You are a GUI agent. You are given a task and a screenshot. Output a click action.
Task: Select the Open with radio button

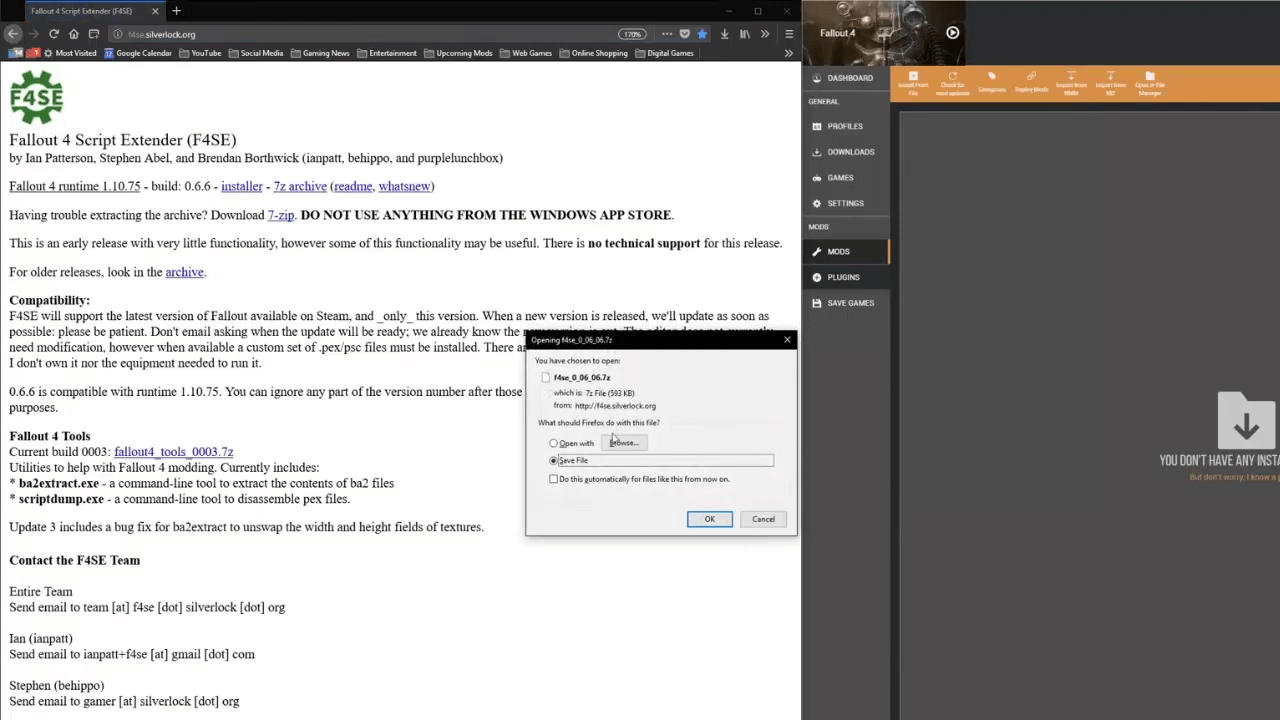(x=553, y=443)
